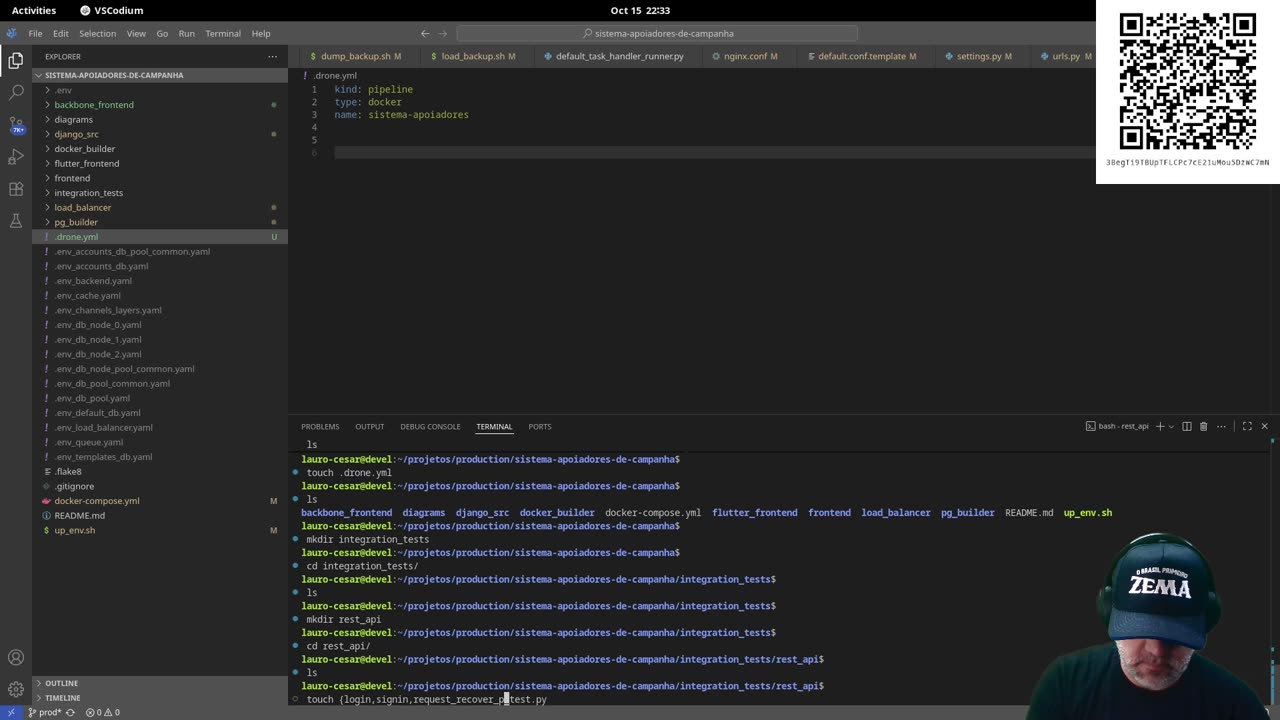The width and height of the screenshot is (1280, 720).
Task: Click the Accounts icon in activity bar
Action: pos(16,658)
